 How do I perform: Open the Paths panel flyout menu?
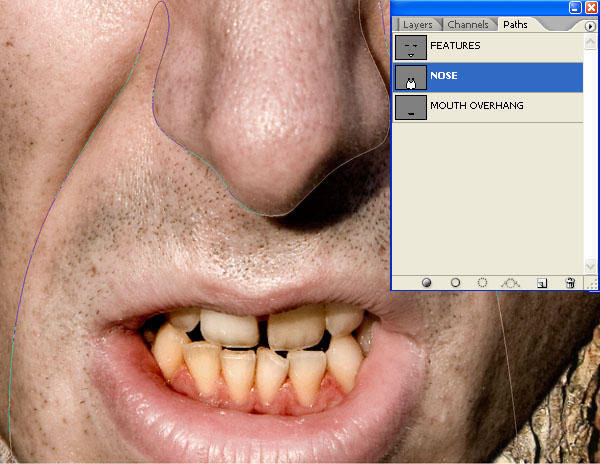pos(589,25)
